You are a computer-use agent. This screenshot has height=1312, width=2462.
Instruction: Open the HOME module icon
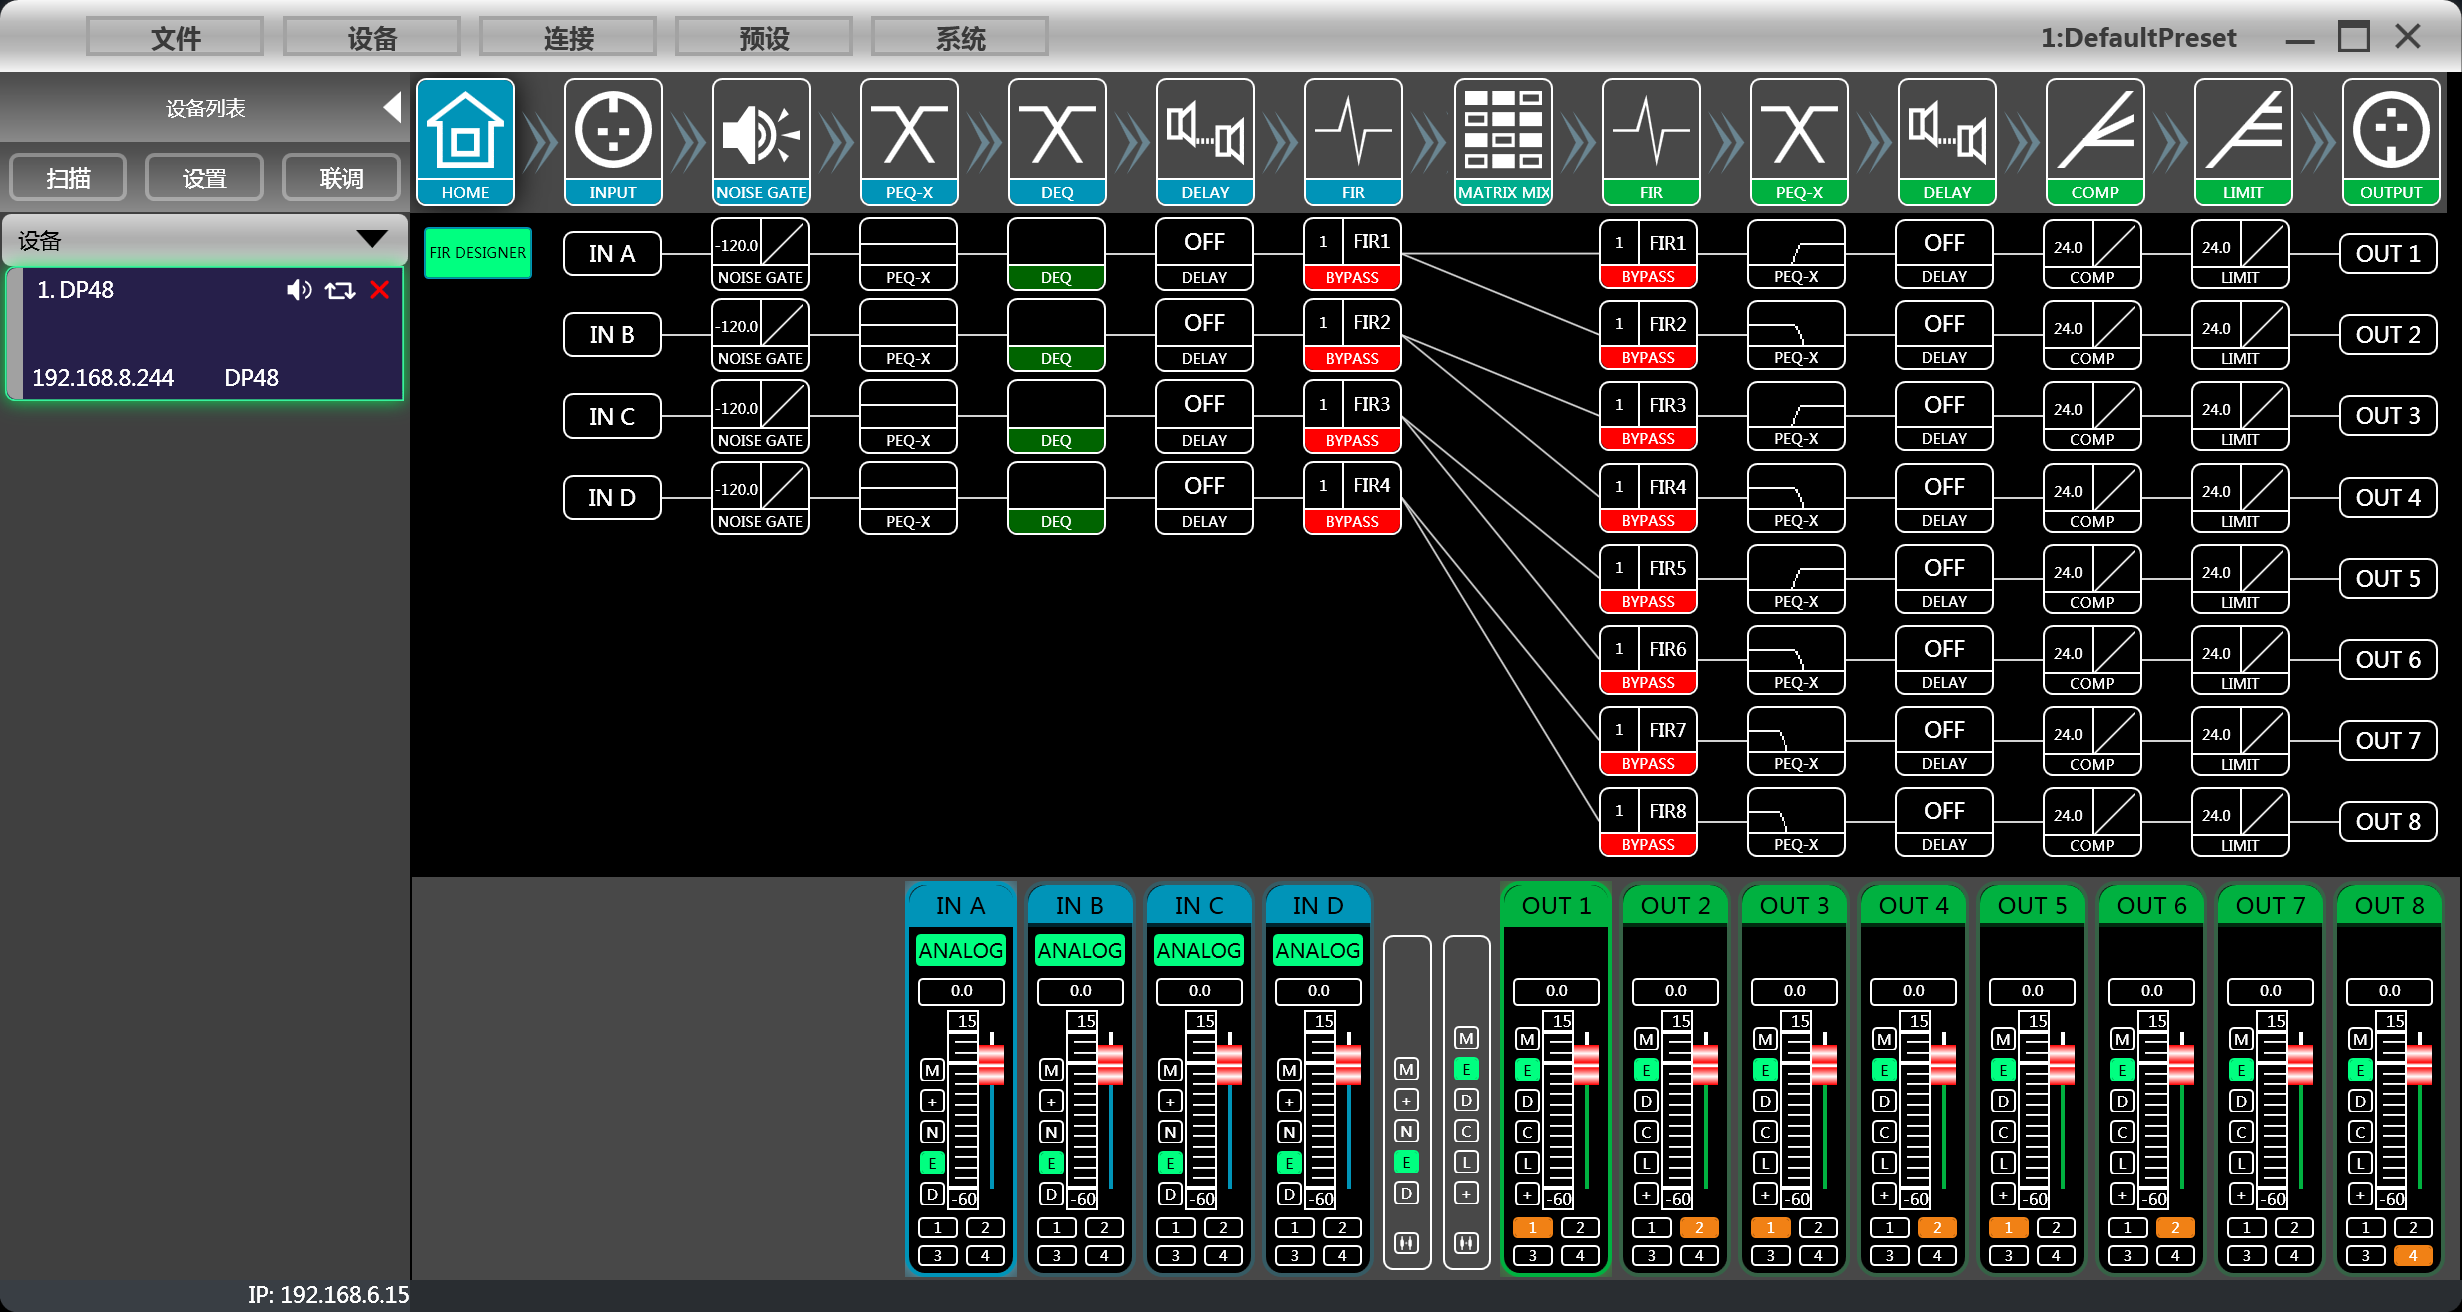(465, 142)
